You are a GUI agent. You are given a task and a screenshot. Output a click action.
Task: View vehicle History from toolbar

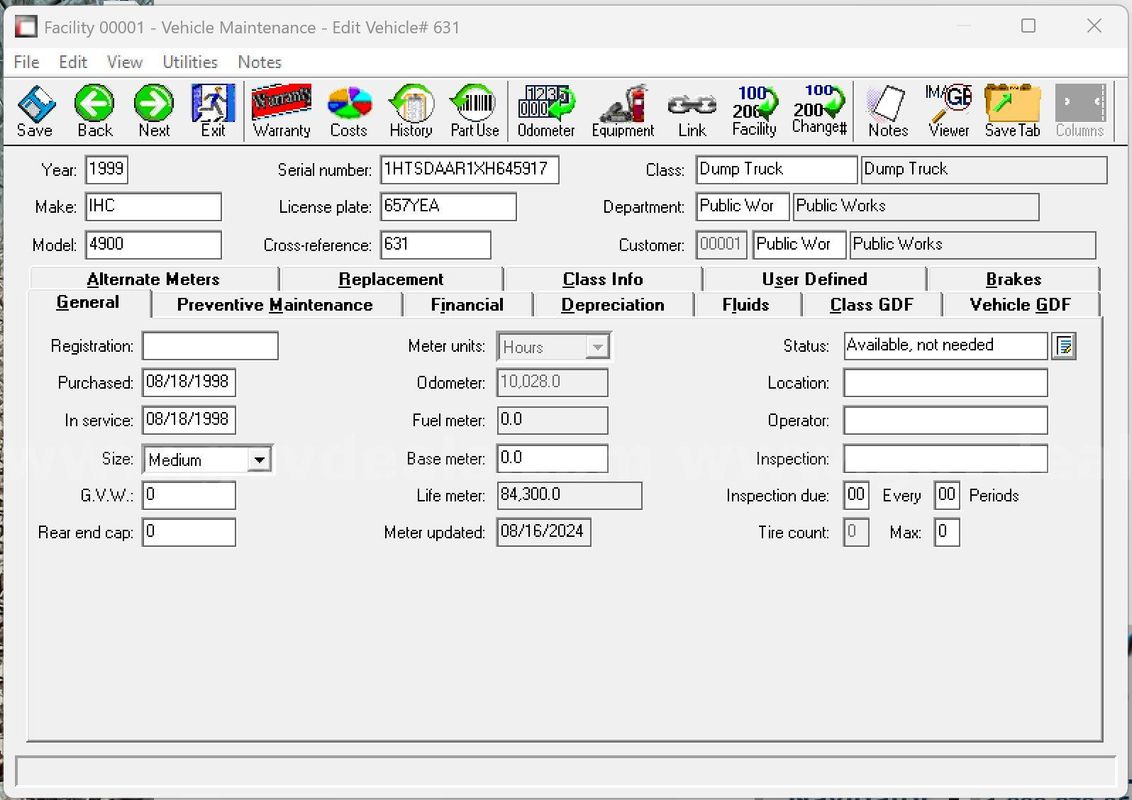[411, 110]
